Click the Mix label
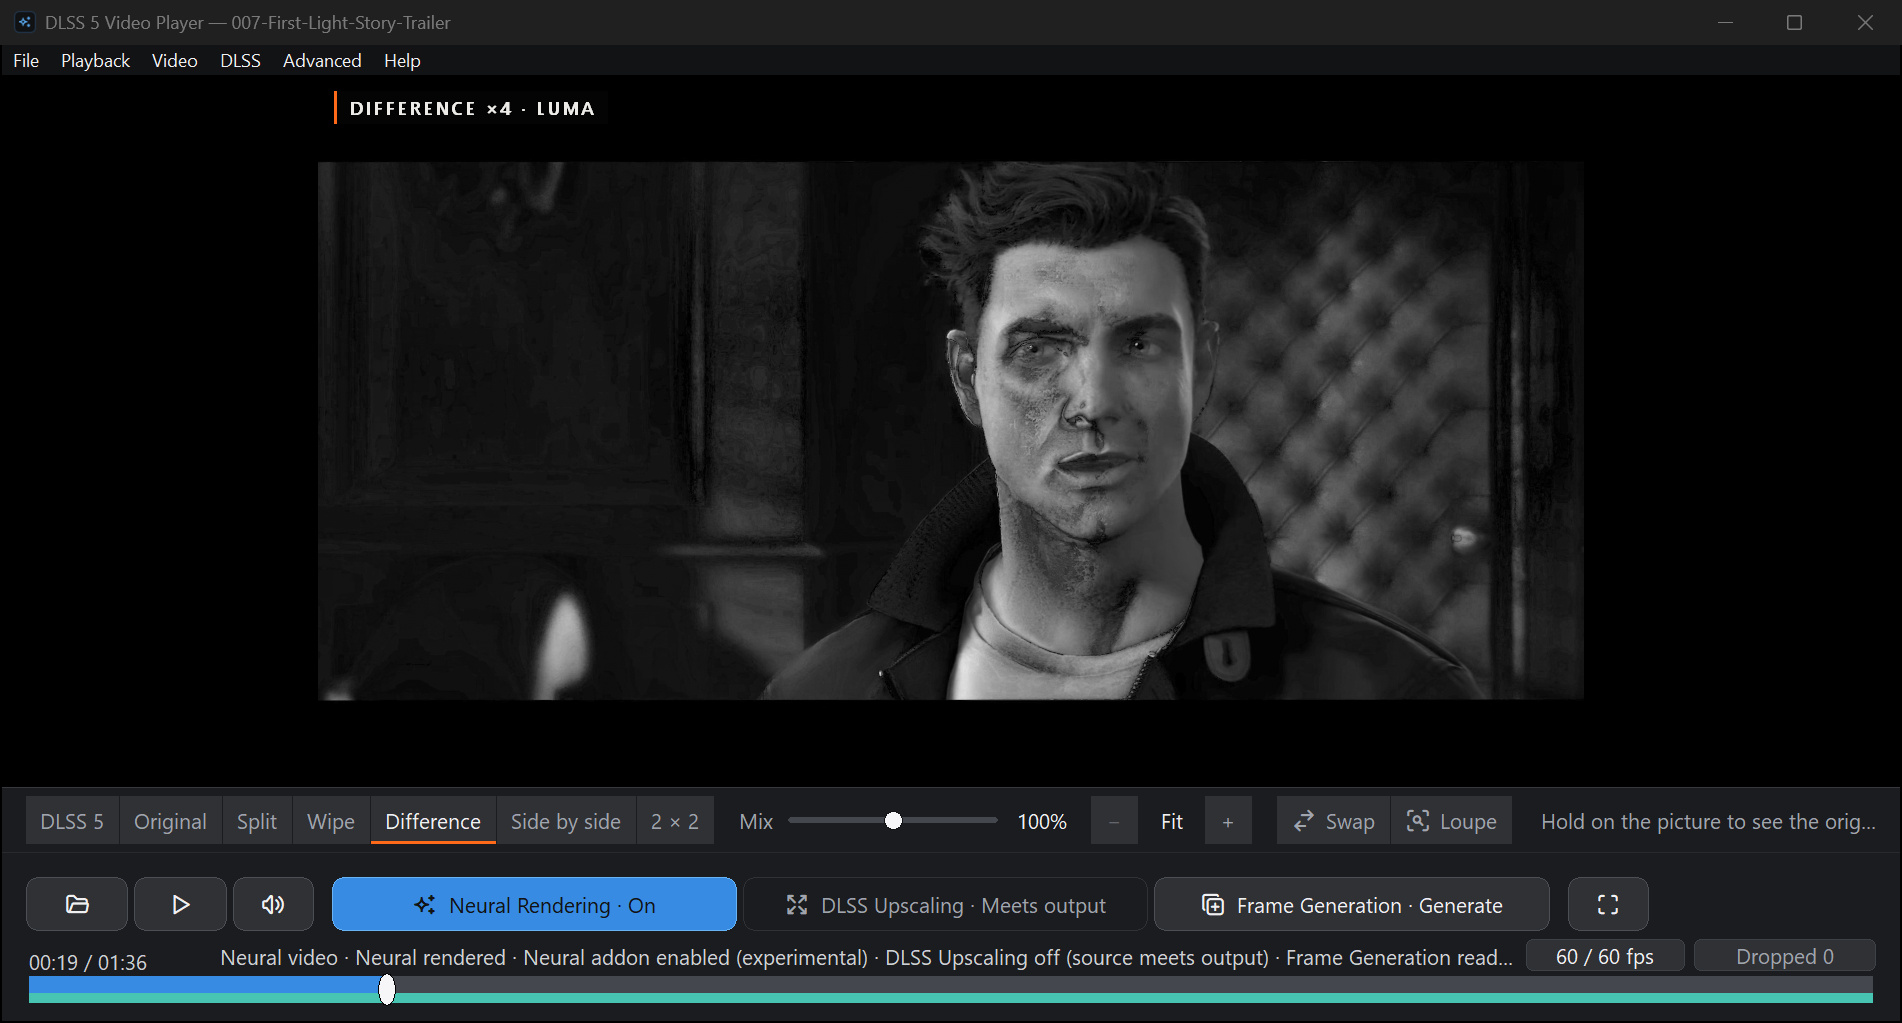Image resolution: width=1902 pixels, height=1023 pixels. [756, 821]
